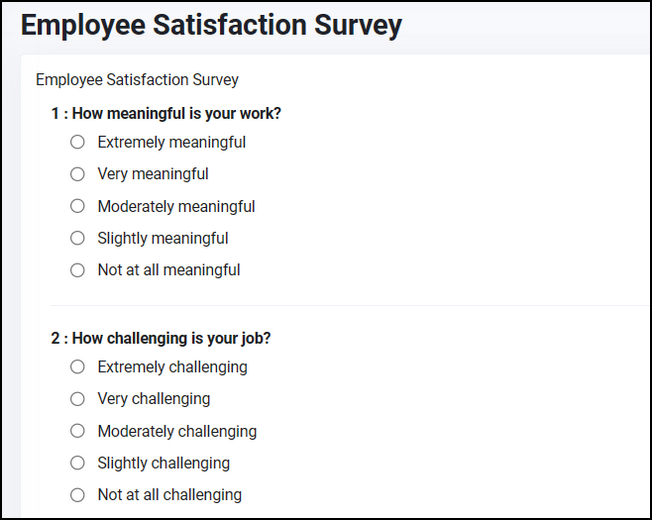Click question 1 heading about meaningful work
Viewport: 652px width, 520px height.
[166, 113]
